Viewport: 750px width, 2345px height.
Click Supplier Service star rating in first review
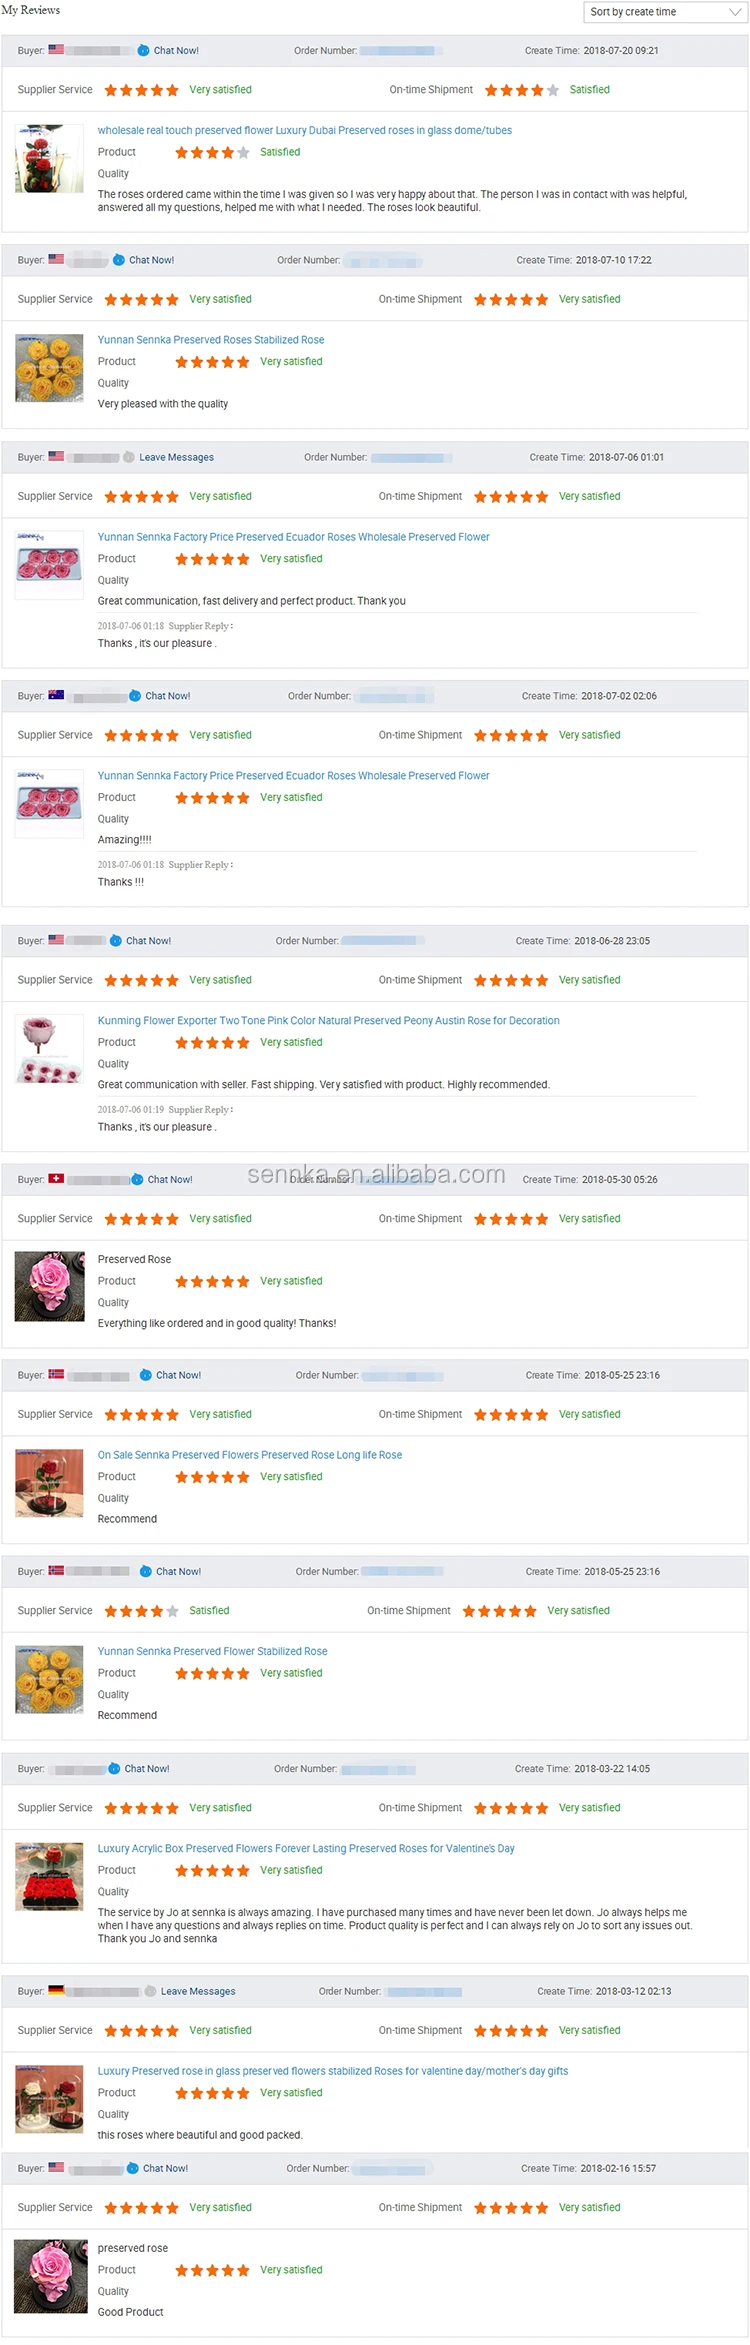tap(142, 90)
